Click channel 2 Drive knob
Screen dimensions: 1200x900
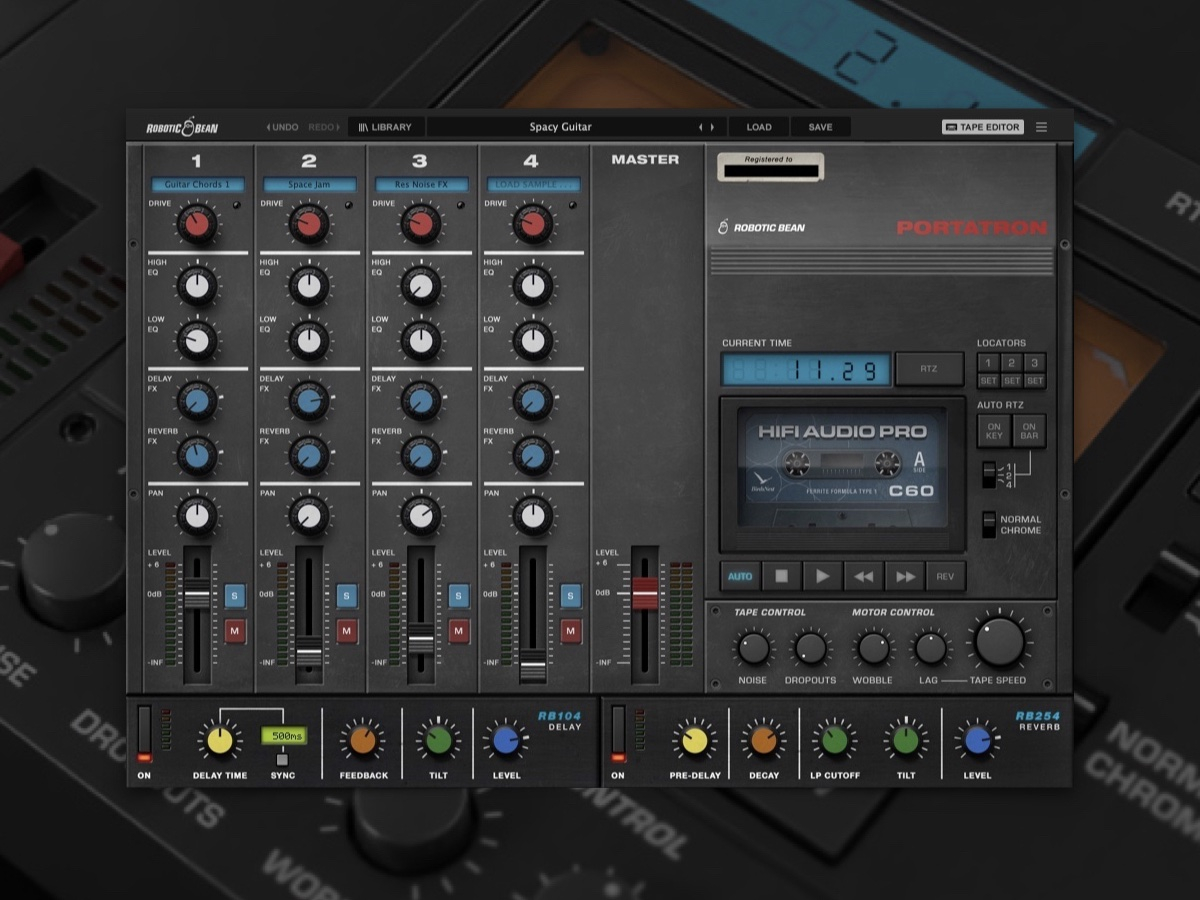click(x=309, y=223)
